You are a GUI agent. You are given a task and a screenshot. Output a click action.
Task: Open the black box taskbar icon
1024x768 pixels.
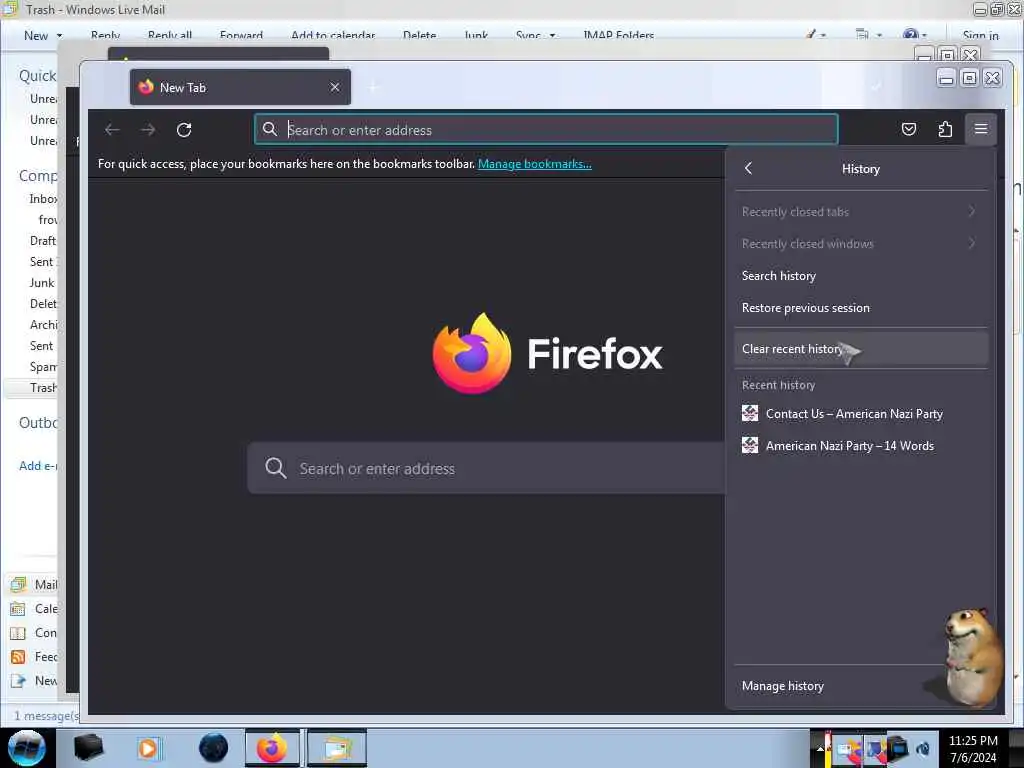click(x=88, y=748)
